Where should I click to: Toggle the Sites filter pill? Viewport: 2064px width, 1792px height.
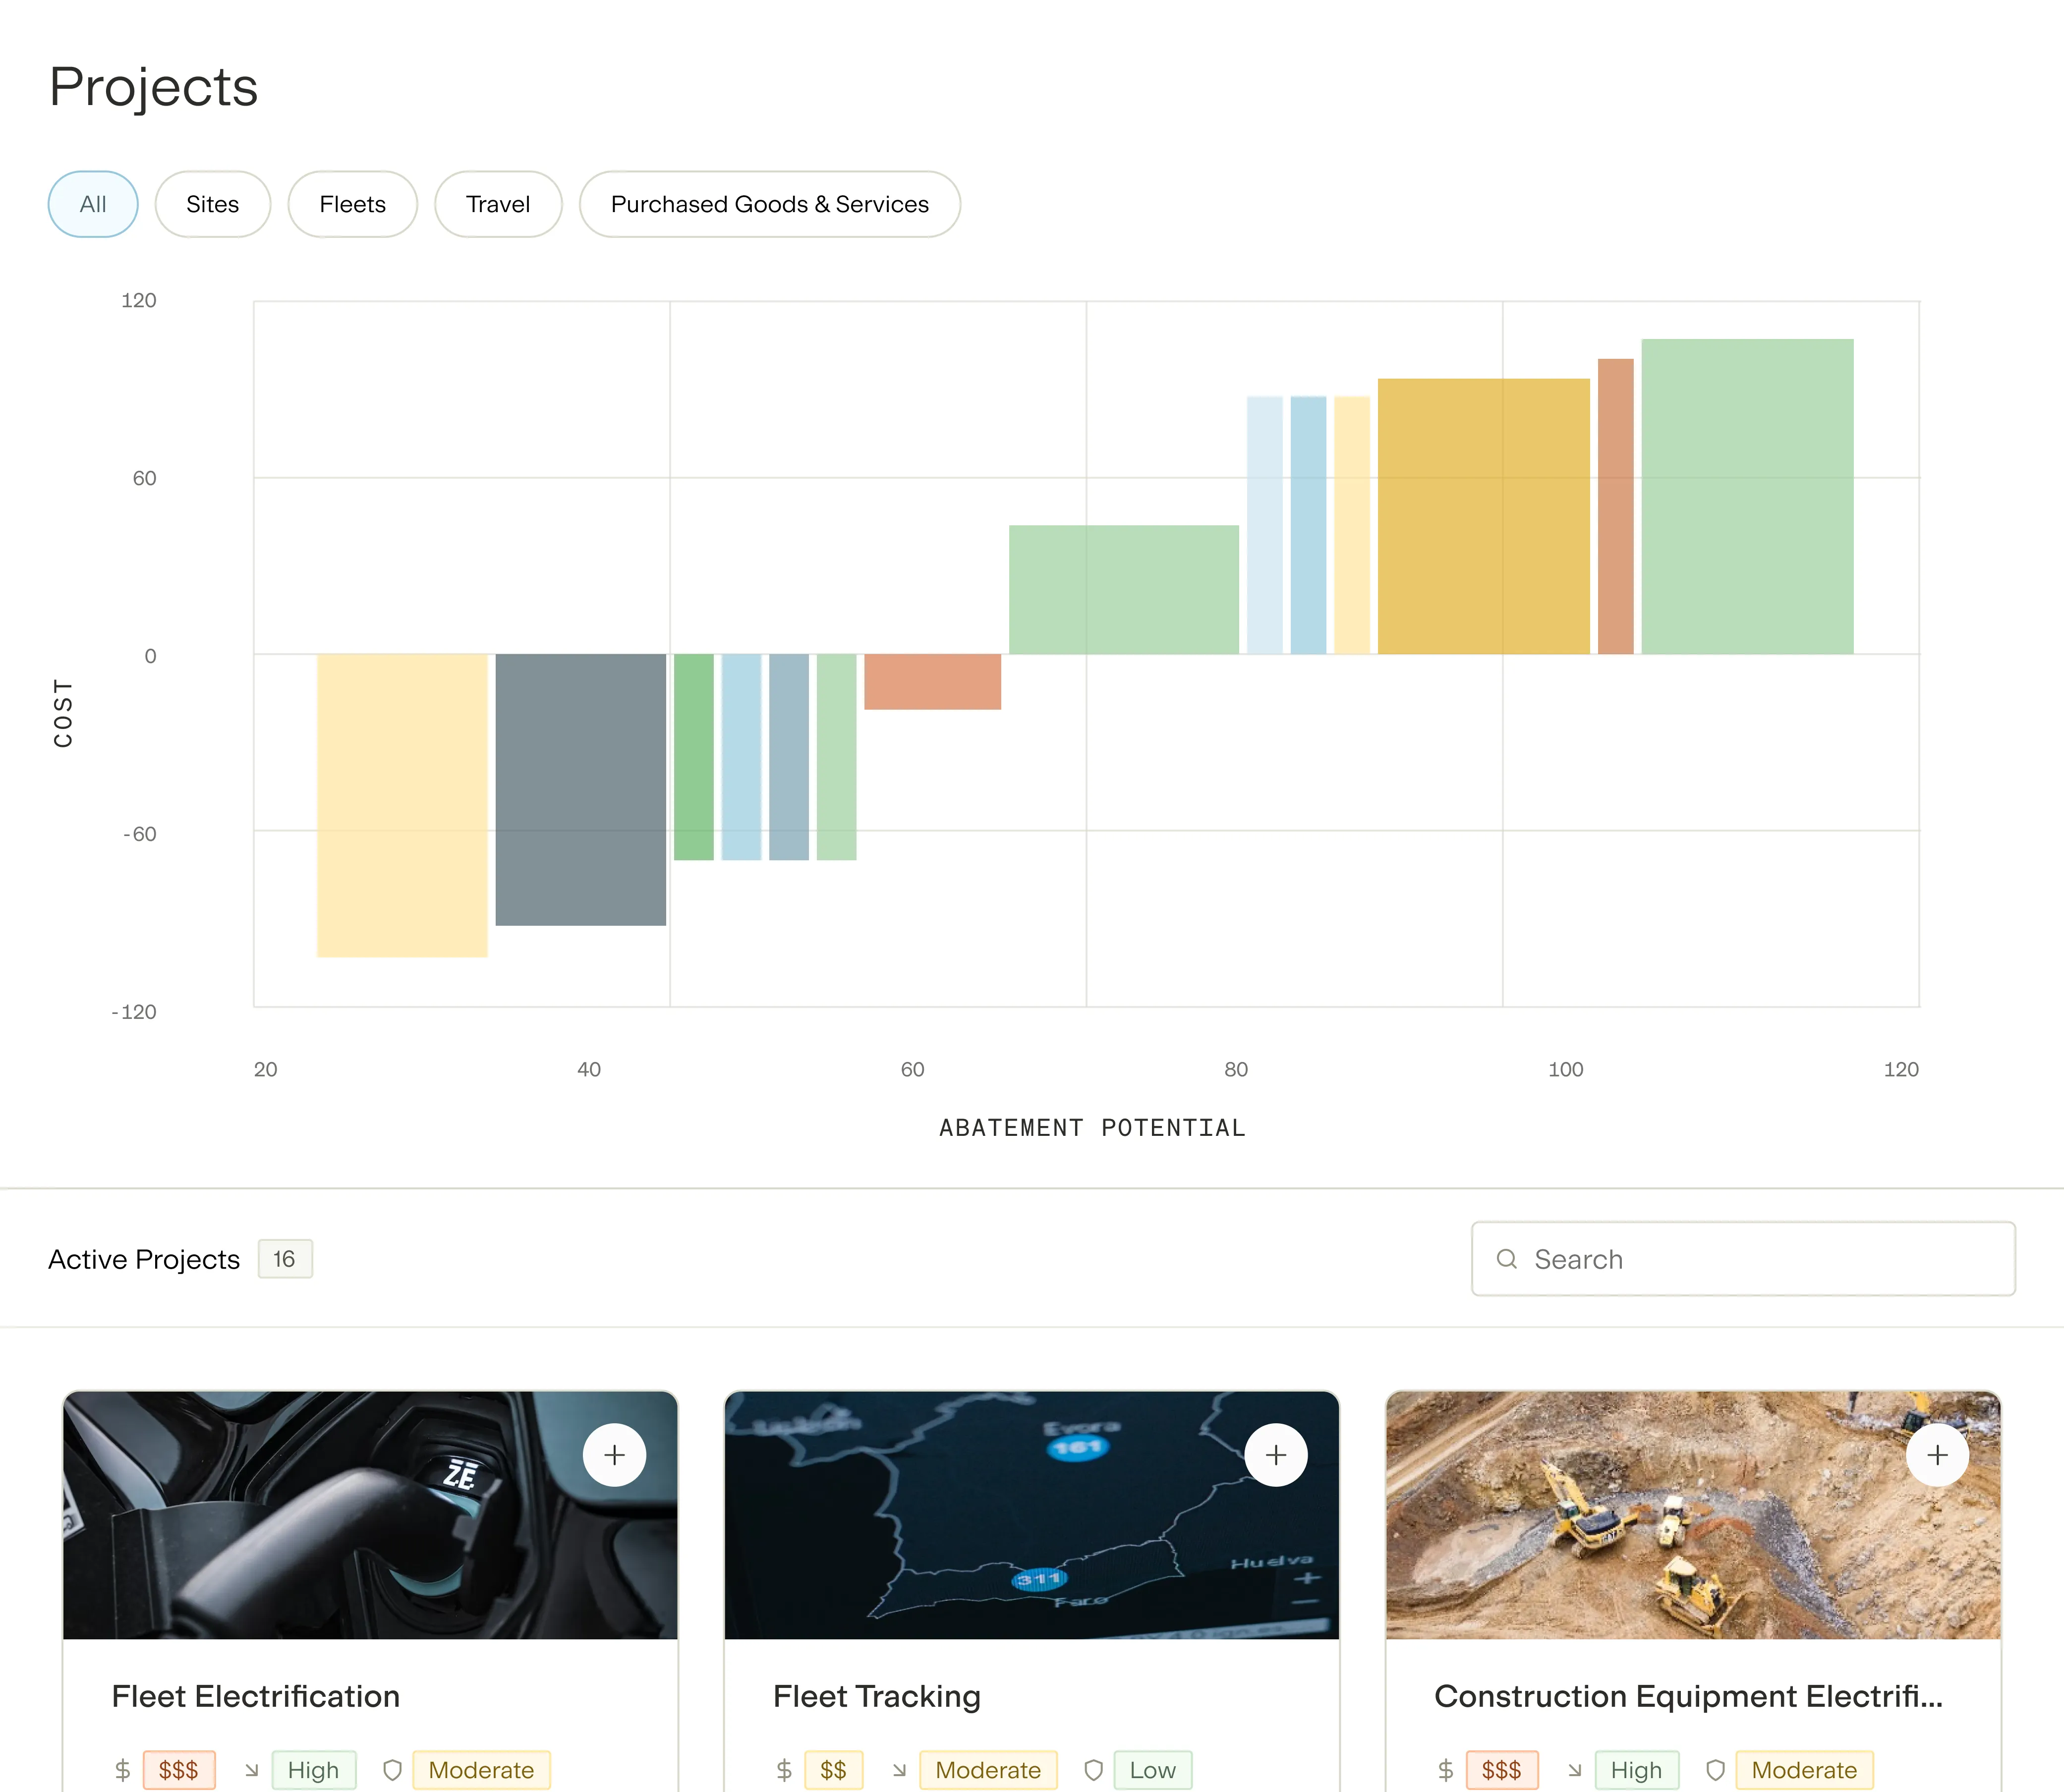click(212, 204)
